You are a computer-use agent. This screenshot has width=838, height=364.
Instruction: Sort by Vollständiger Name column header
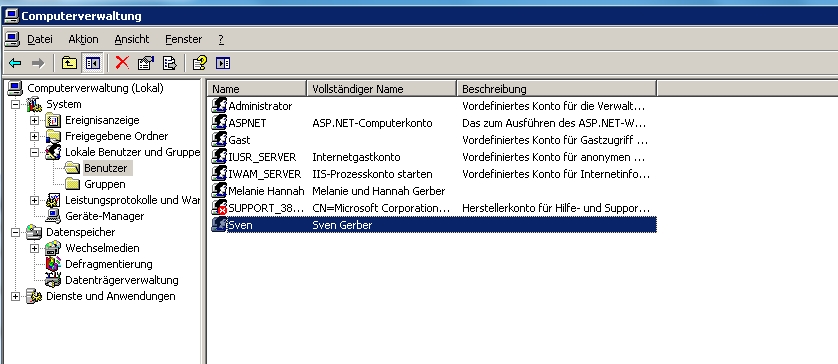tap(382, 89)
